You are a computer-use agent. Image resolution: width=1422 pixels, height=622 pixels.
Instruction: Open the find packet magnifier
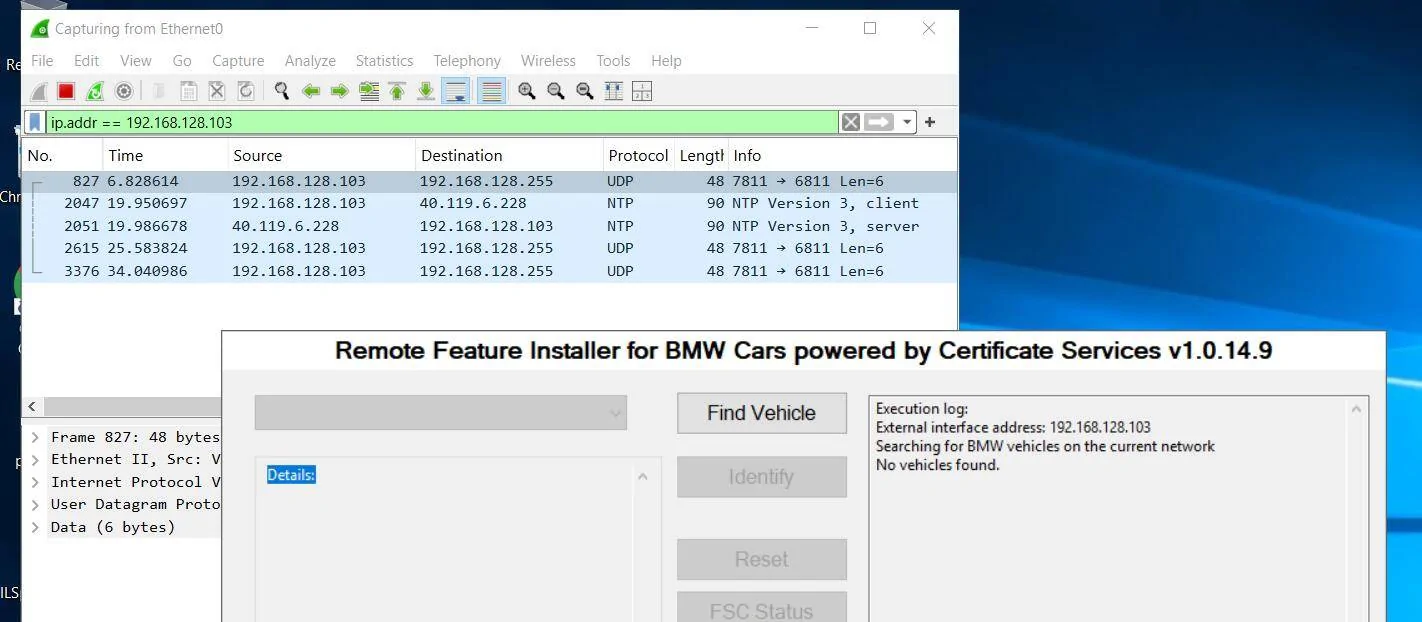(x=282, y=91)
